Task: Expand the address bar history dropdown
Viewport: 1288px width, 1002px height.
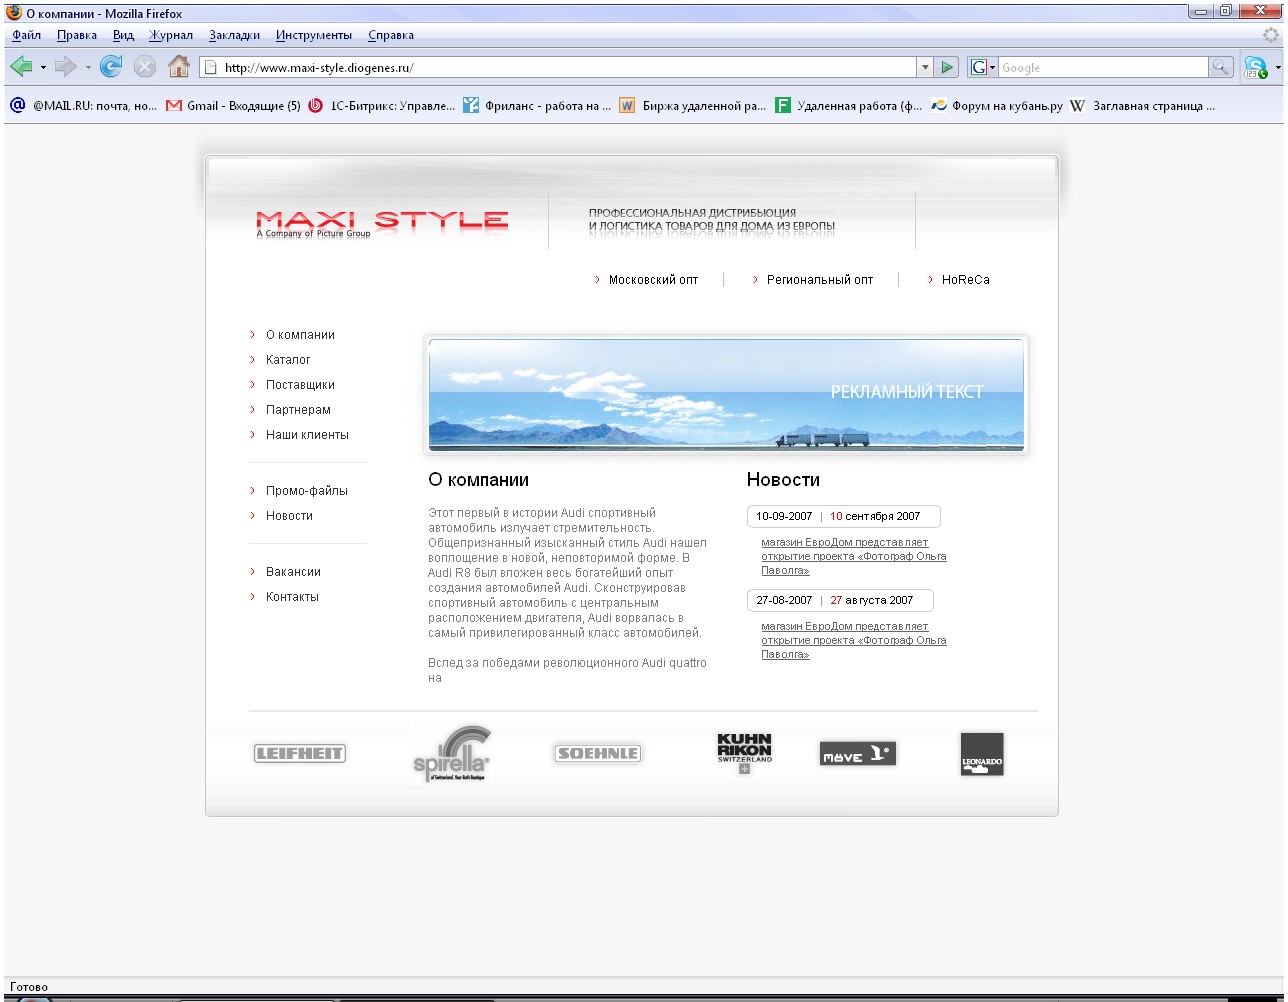Action: 925,67
